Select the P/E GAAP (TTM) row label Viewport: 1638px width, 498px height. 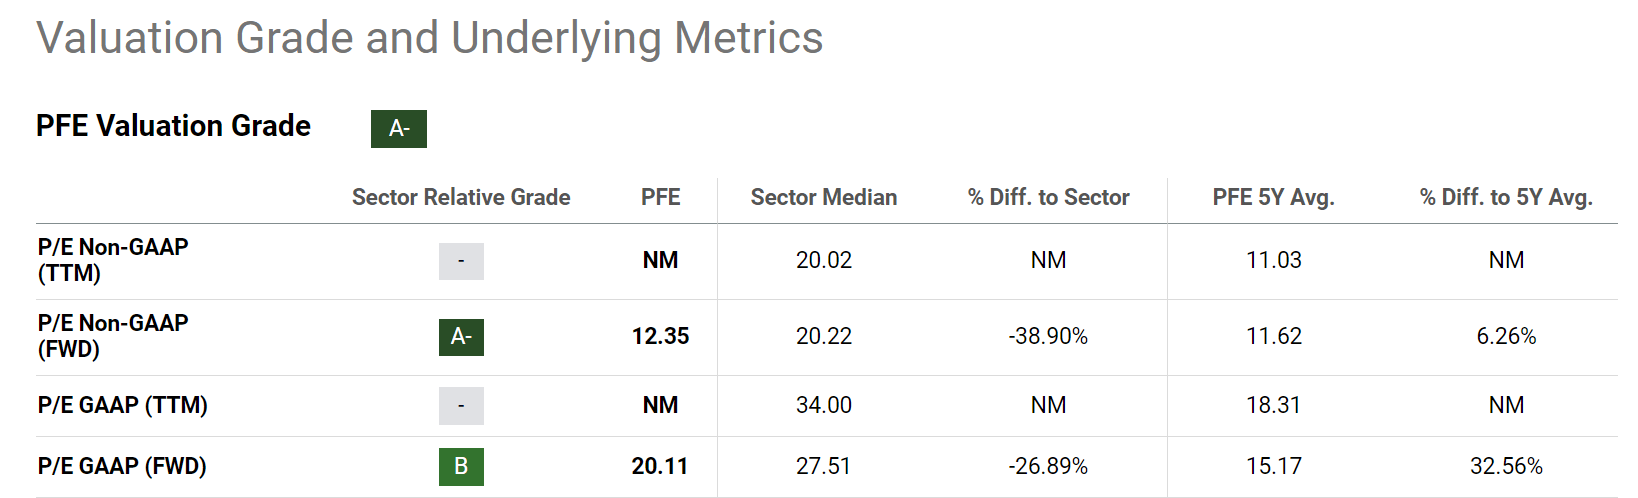point(123,405)
